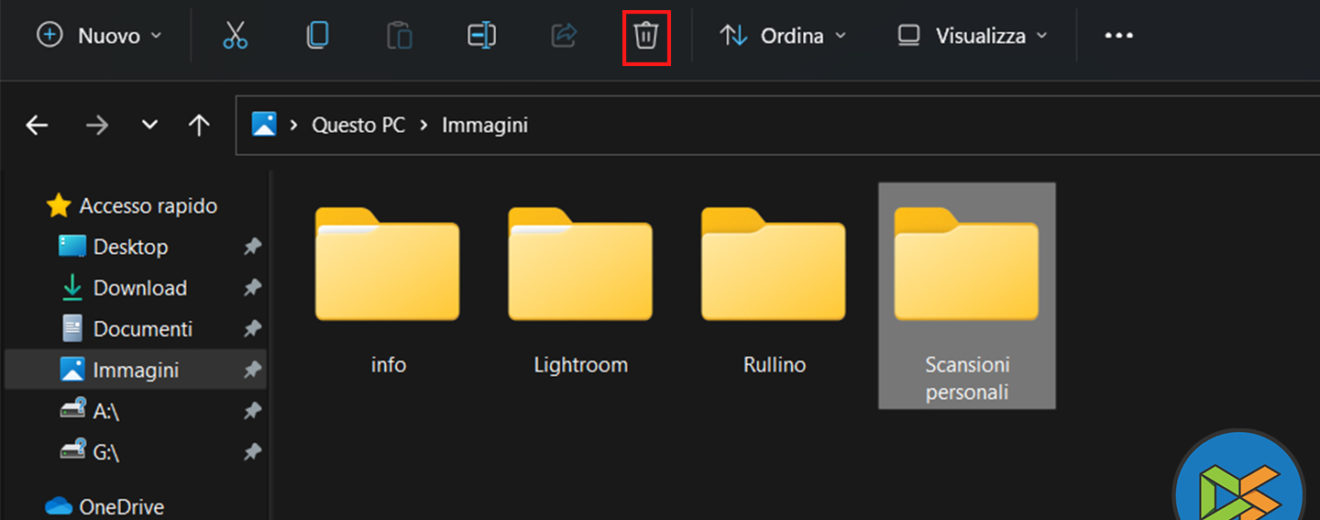Click the pin icon beside sidebar Immagini
This screenshot has width=1320, height=520.
252,370
